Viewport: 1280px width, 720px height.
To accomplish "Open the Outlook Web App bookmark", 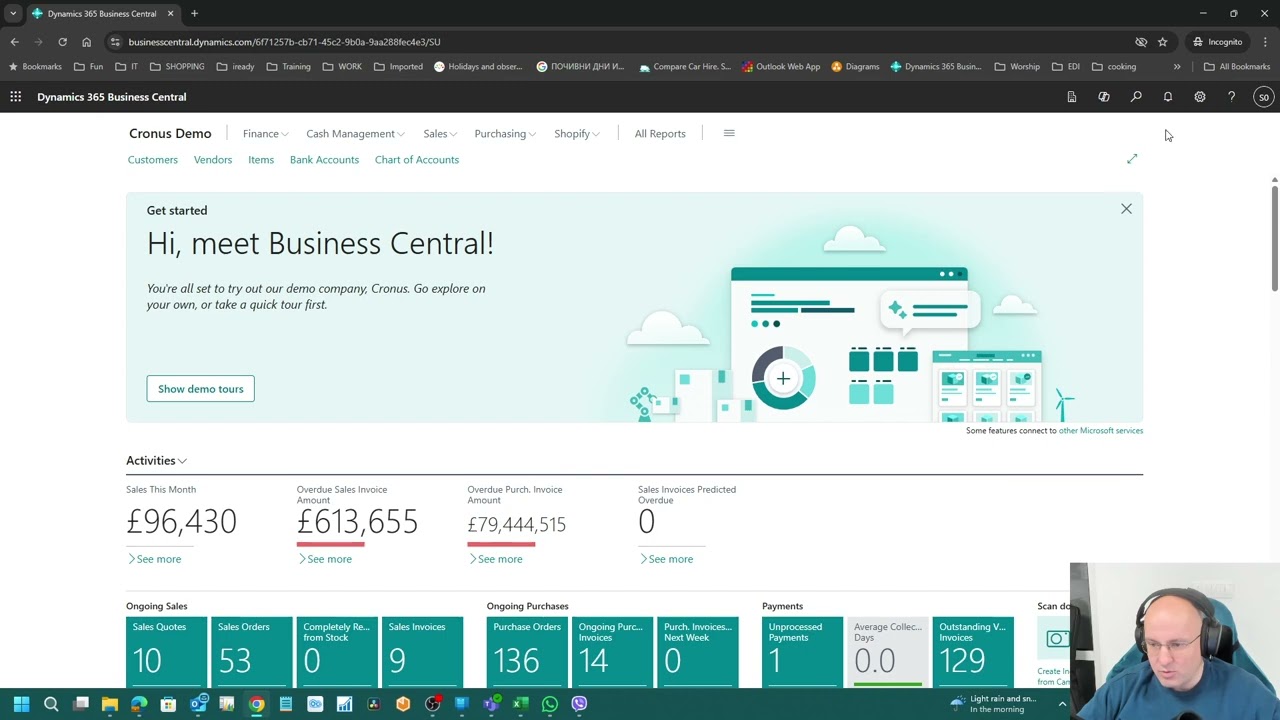I will click(x=780, y=67).
